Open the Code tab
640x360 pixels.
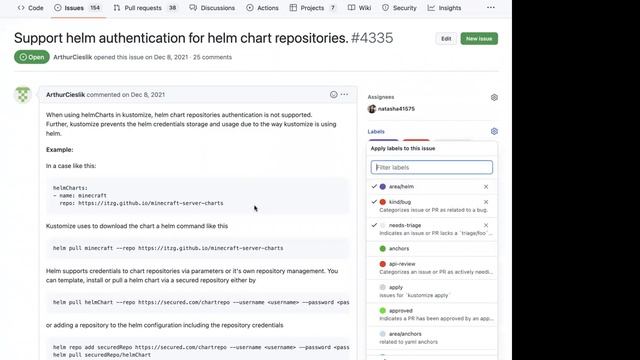pos(31,8)
